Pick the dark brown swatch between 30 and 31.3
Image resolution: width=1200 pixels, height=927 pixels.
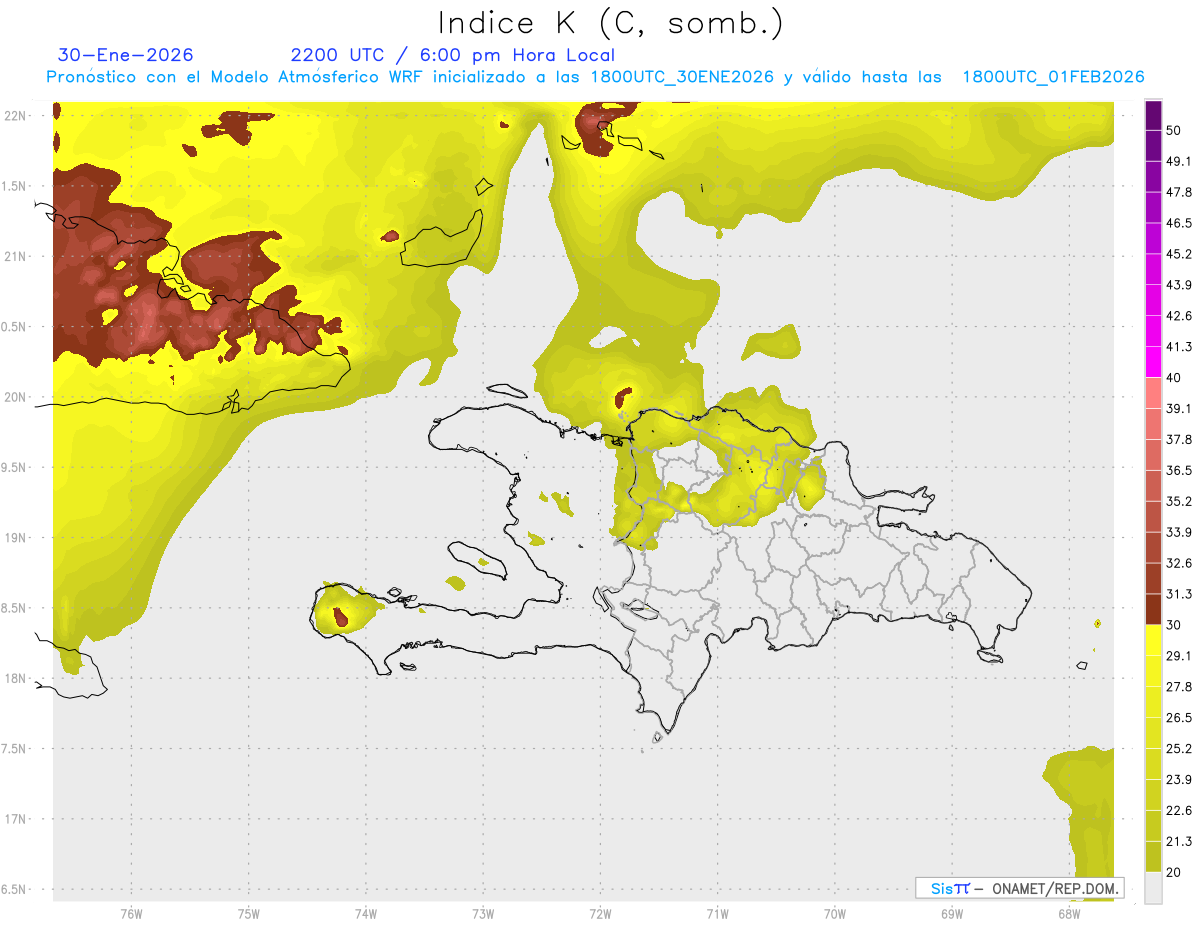point(1153,609)
